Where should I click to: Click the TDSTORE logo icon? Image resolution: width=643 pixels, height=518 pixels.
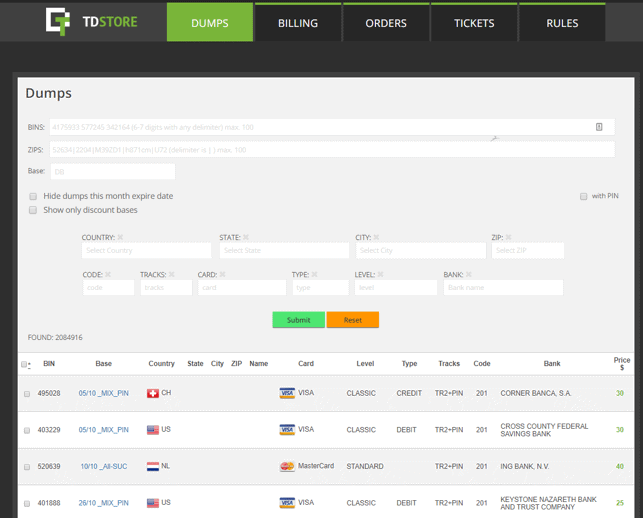[x=57, y=21]
